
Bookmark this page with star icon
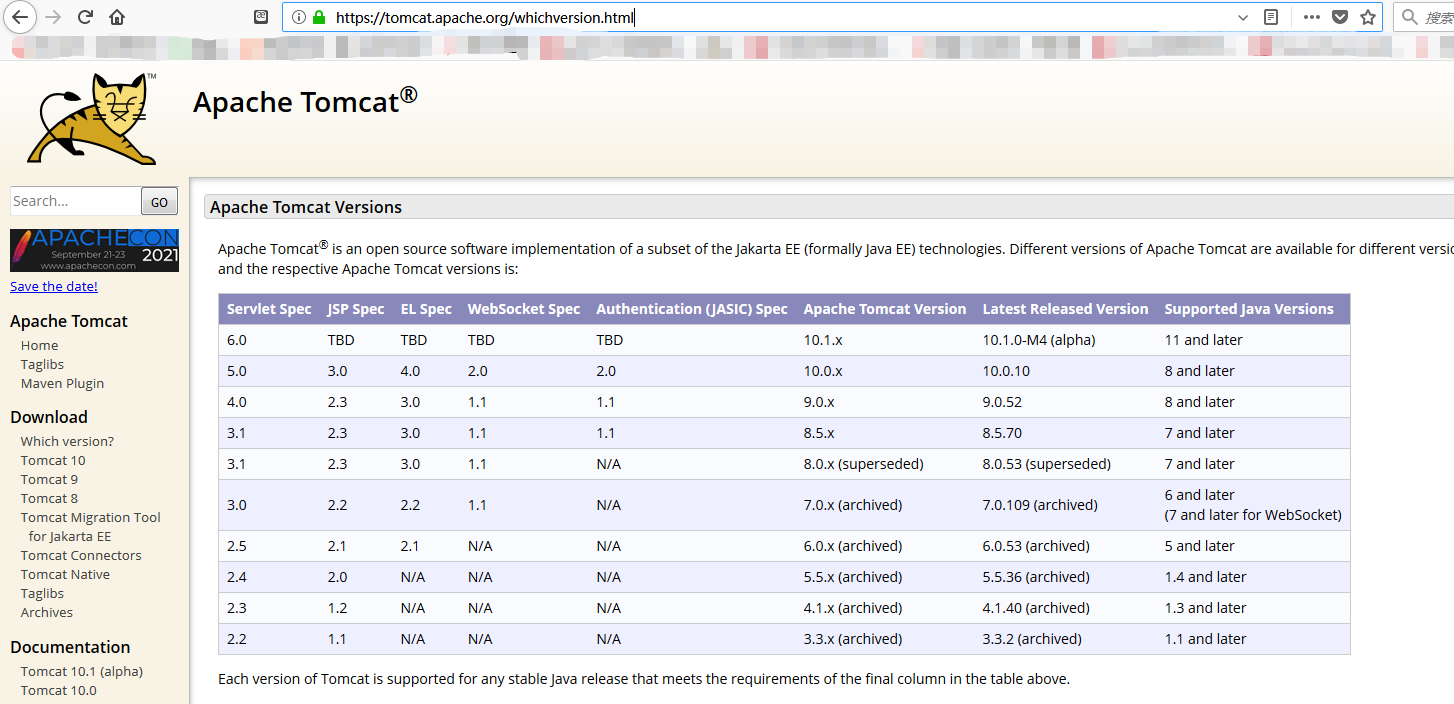1368,17
